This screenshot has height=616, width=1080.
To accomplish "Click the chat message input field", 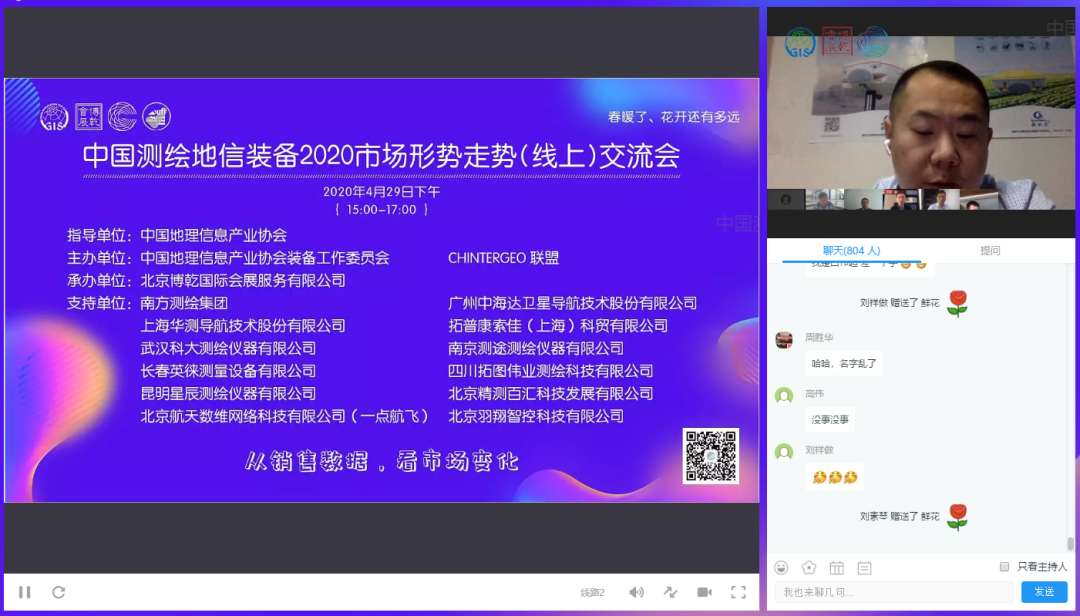I will click(895, 592).
